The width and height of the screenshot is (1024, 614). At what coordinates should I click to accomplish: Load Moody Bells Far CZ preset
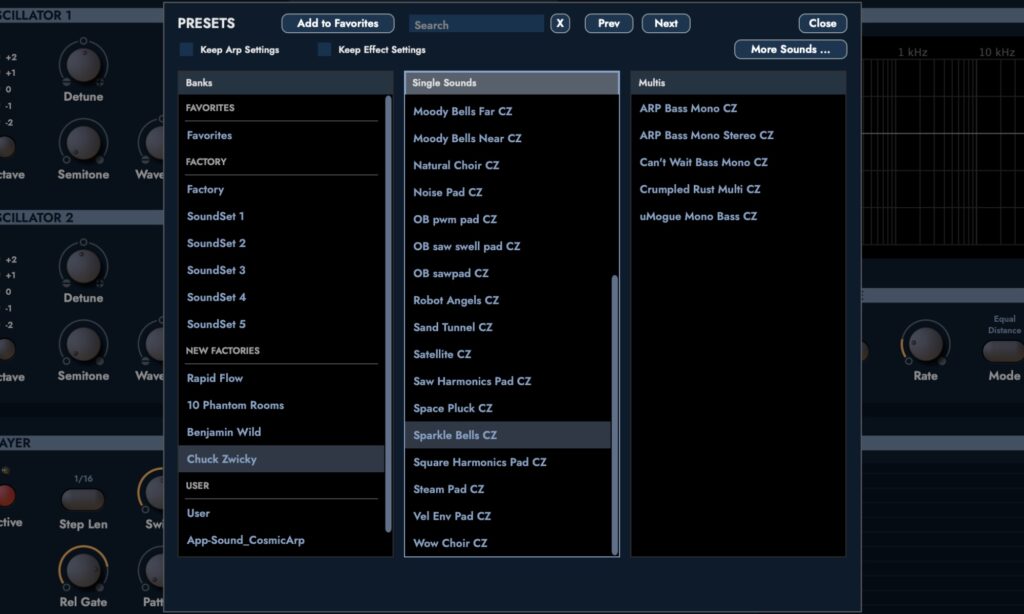click(508, 112)
